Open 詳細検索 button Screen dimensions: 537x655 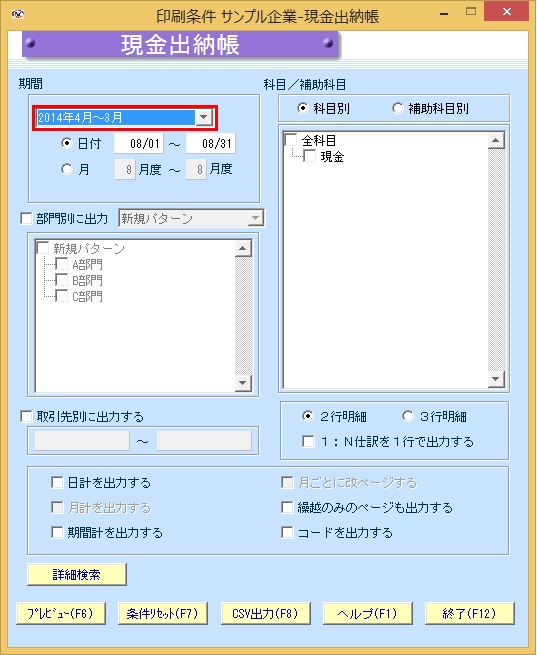point(77,574)
